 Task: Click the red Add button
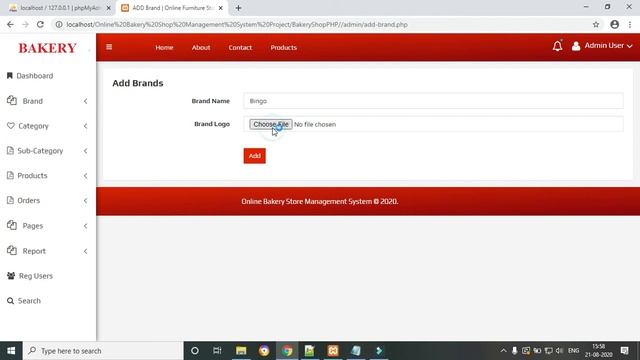(x=254, y=156)
